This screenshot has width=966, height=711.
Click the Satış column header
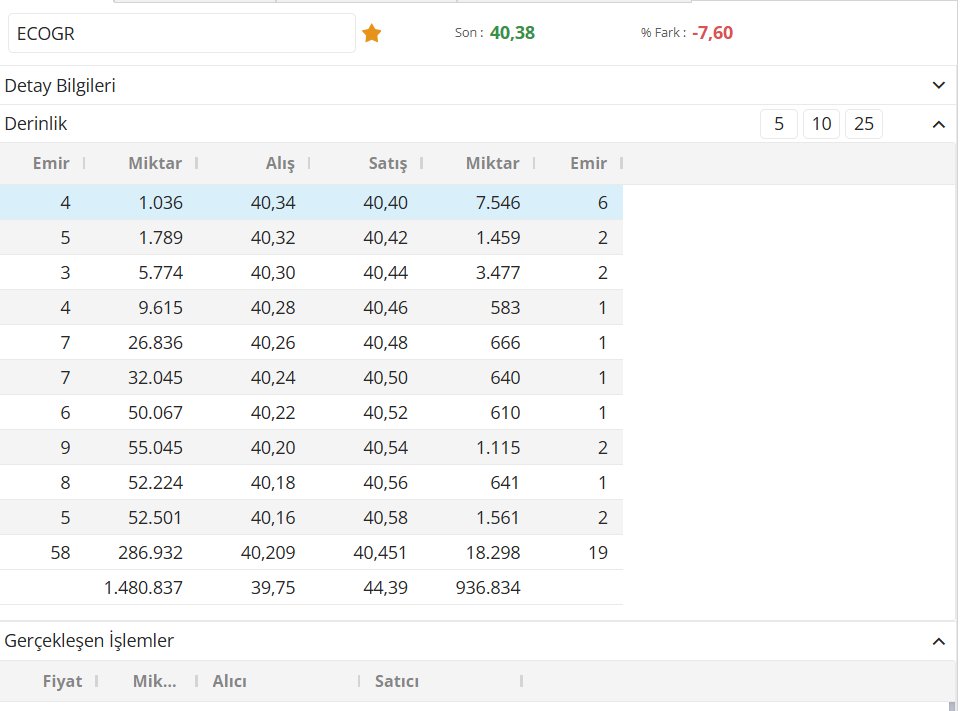388,163
